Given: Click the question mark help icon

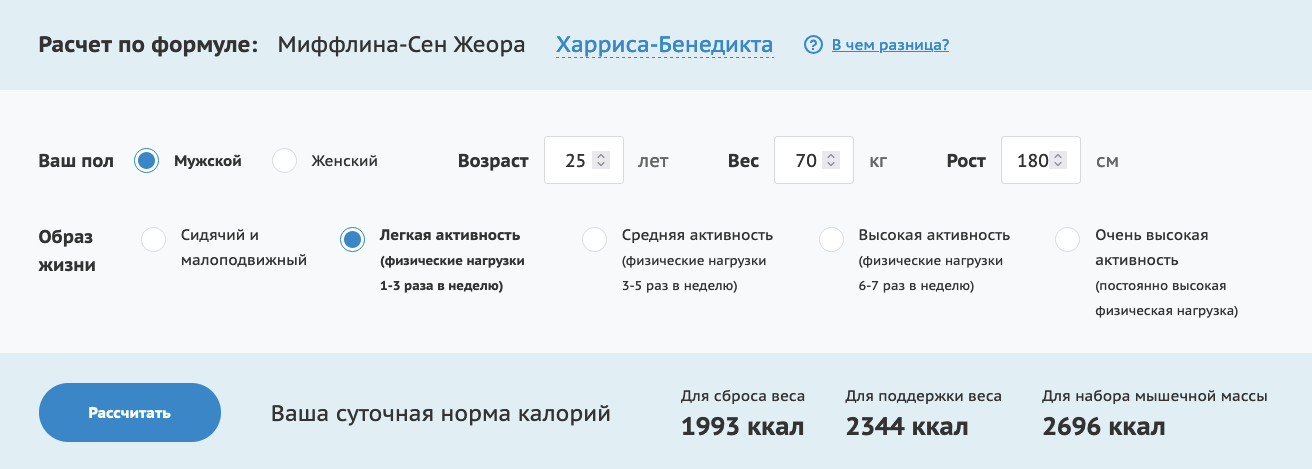Looking at the screenshot, I should point(813,45).
